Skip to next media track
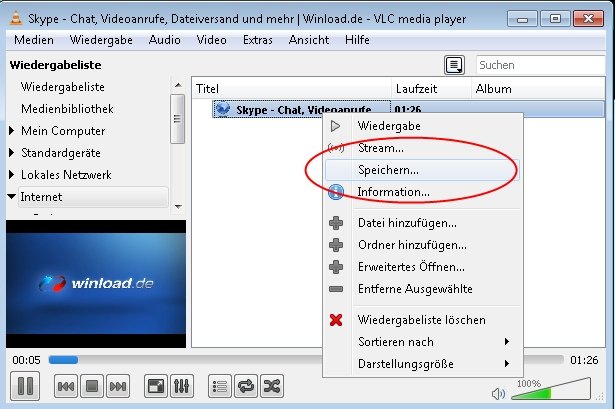The width and height of the screenshot is (615, 409). (x=118, y=387)
